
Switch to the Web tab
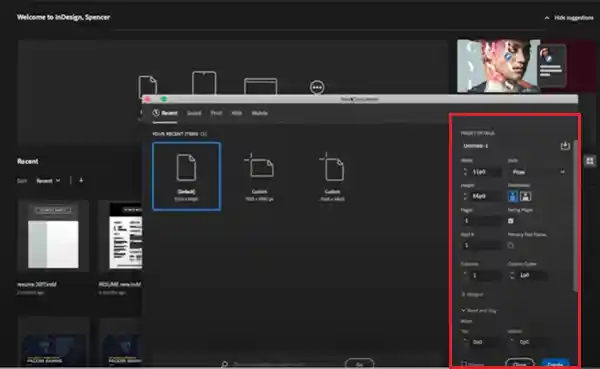(236, 113)
